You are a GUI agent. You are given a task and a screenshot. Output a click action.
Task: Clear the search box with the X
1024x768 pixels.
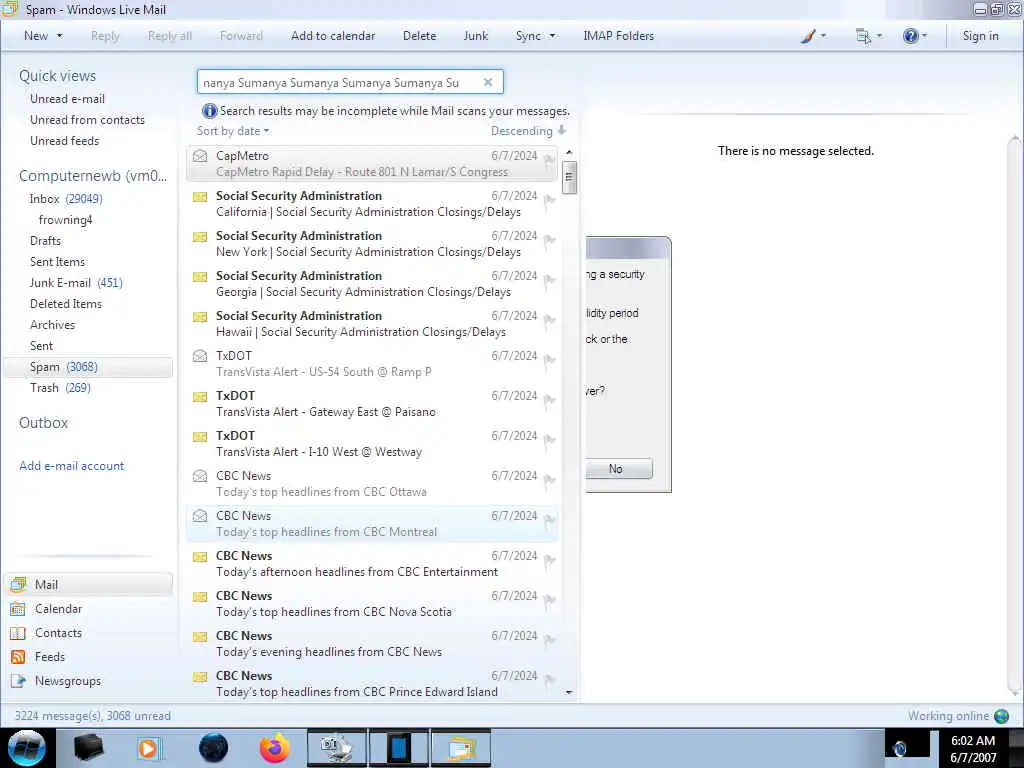(488, 82)
